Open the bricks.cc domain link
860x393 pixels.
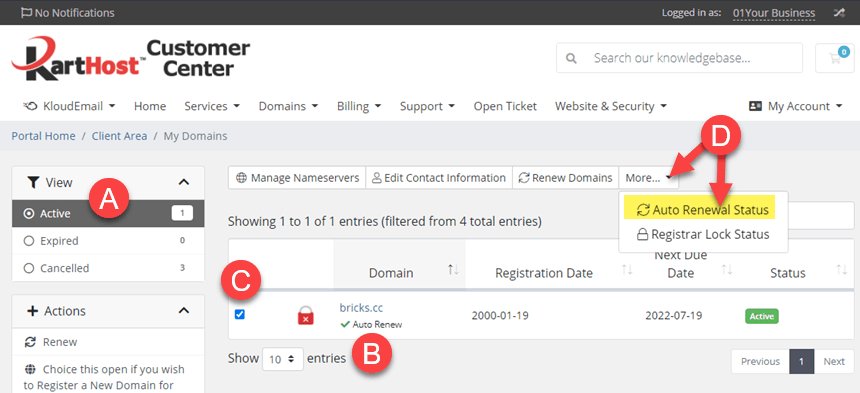360,308
